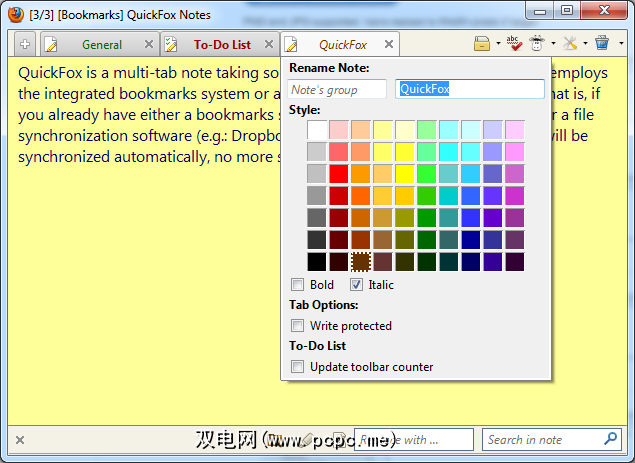635x463 pixels.
Task: Close the To-Do List tab
Action: (269, 45)
